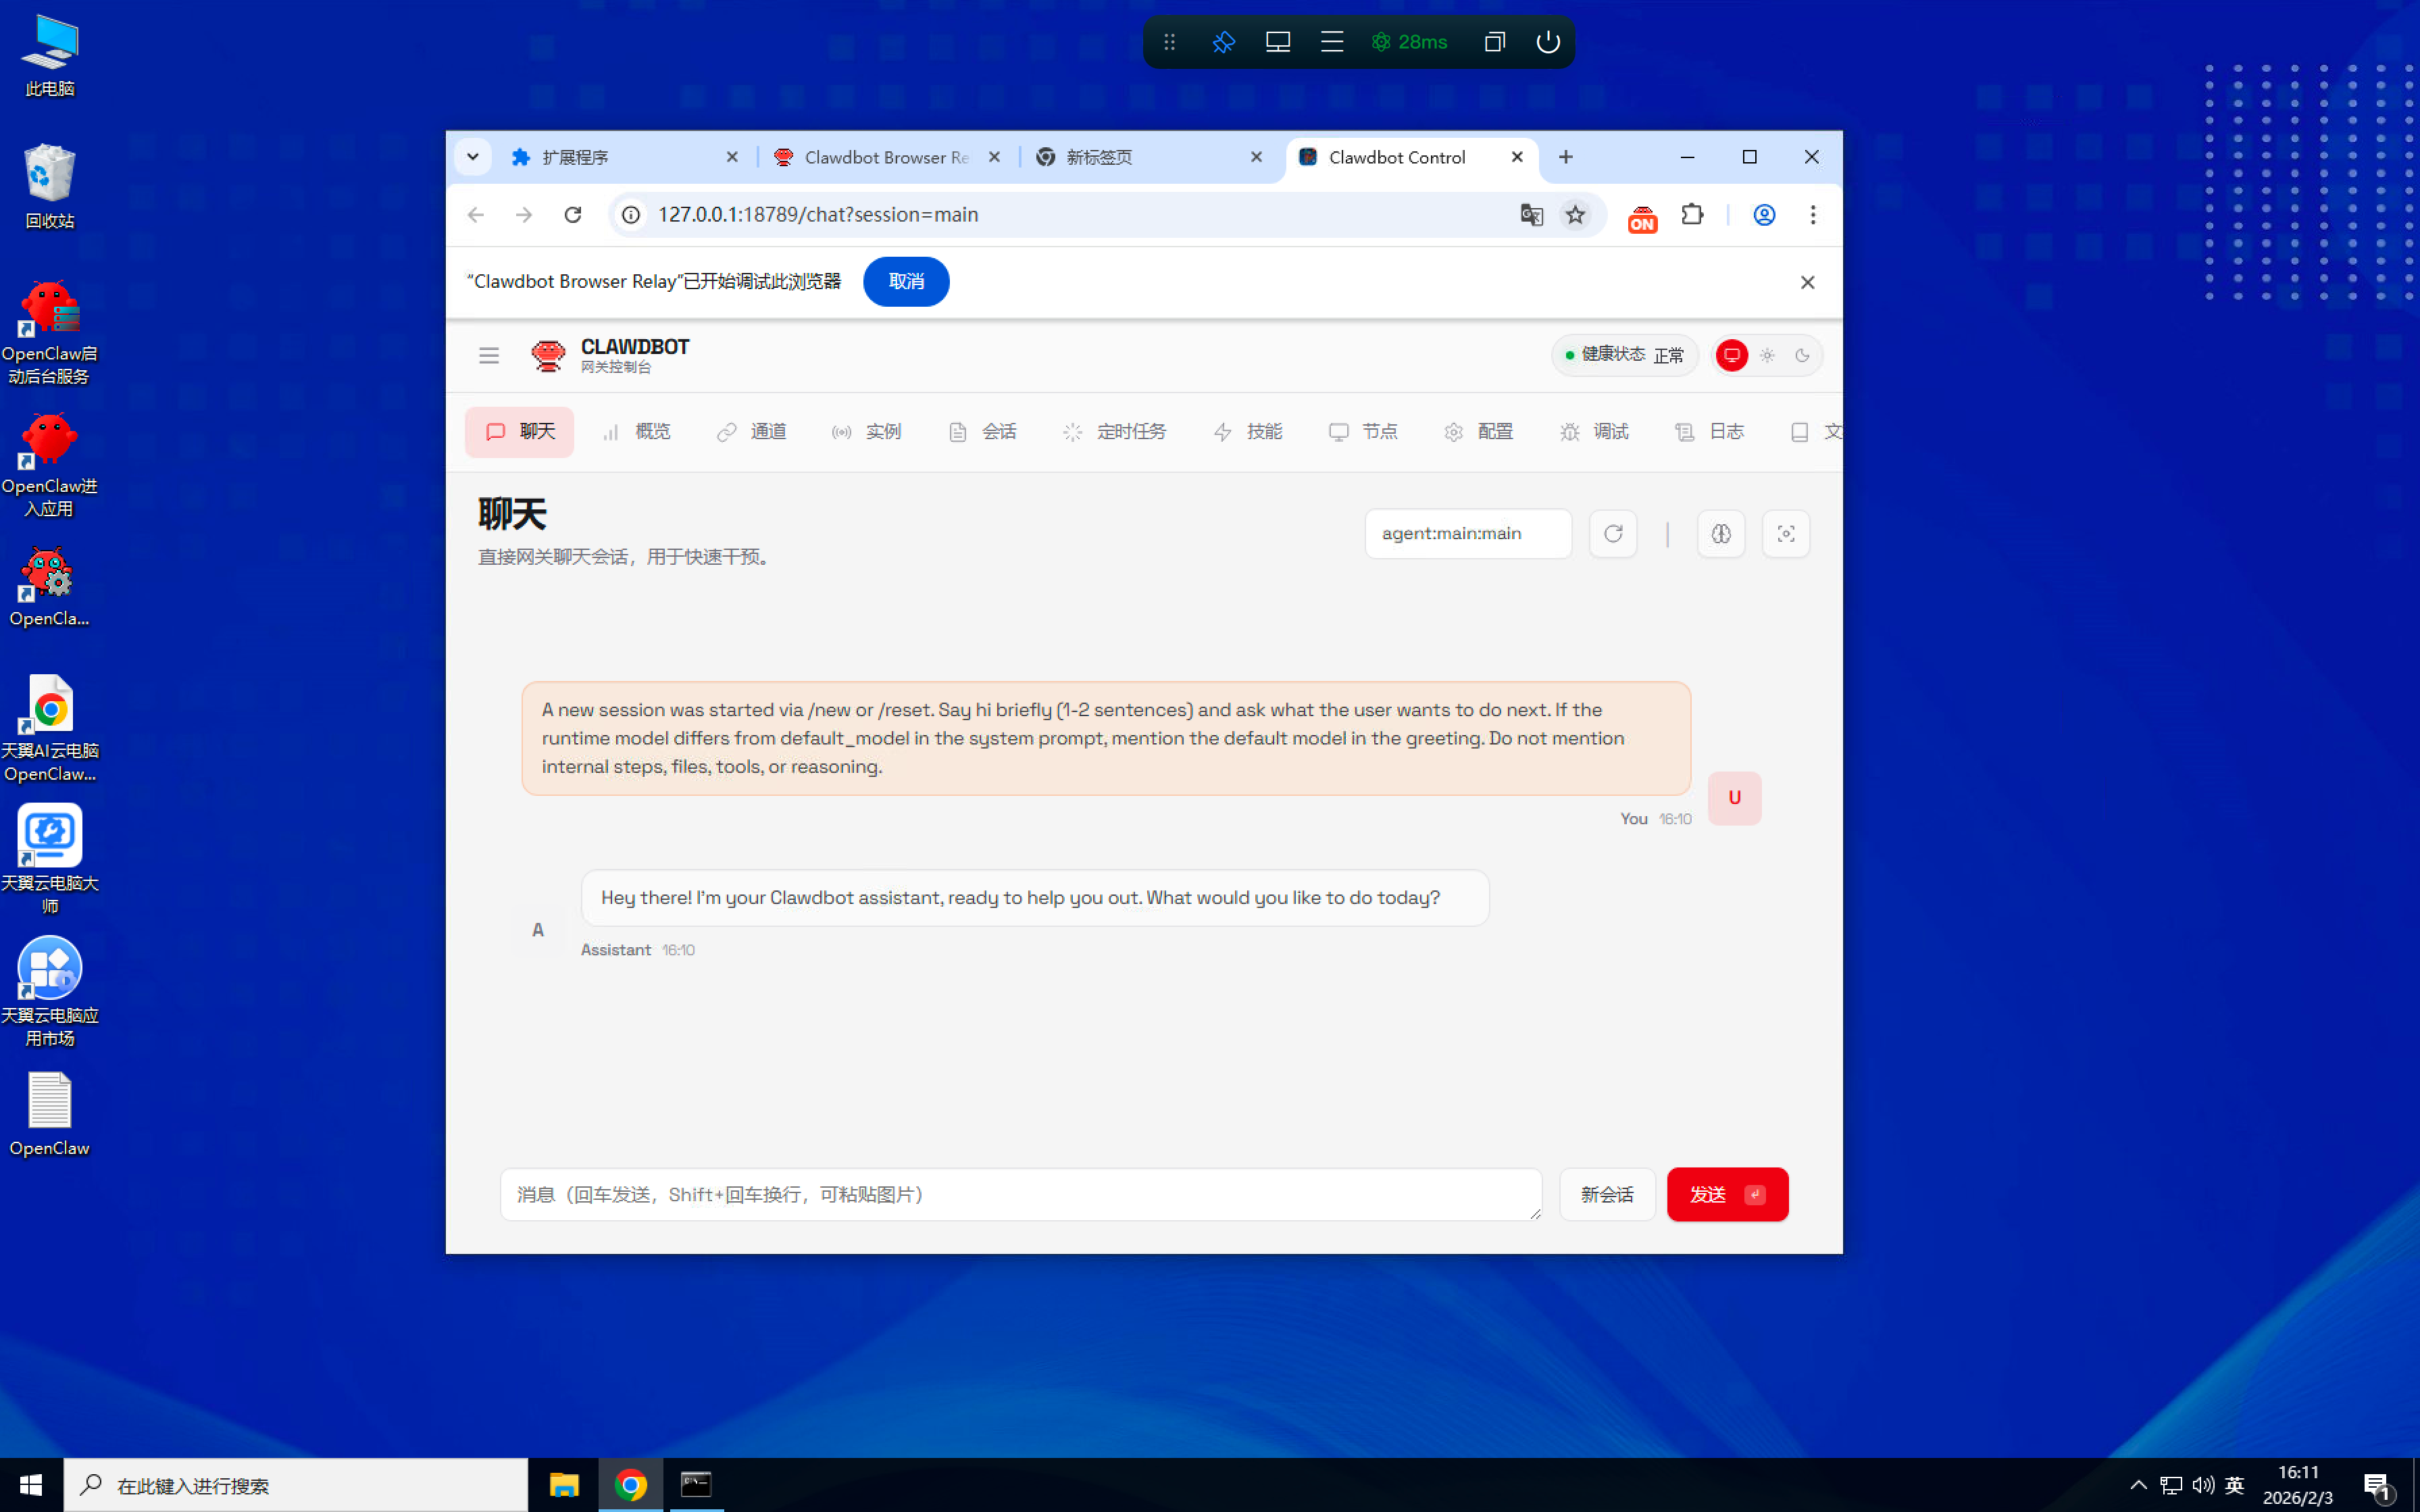Click the chat refresh icon button
2420x1512 pixels.
coord(1612,533)
